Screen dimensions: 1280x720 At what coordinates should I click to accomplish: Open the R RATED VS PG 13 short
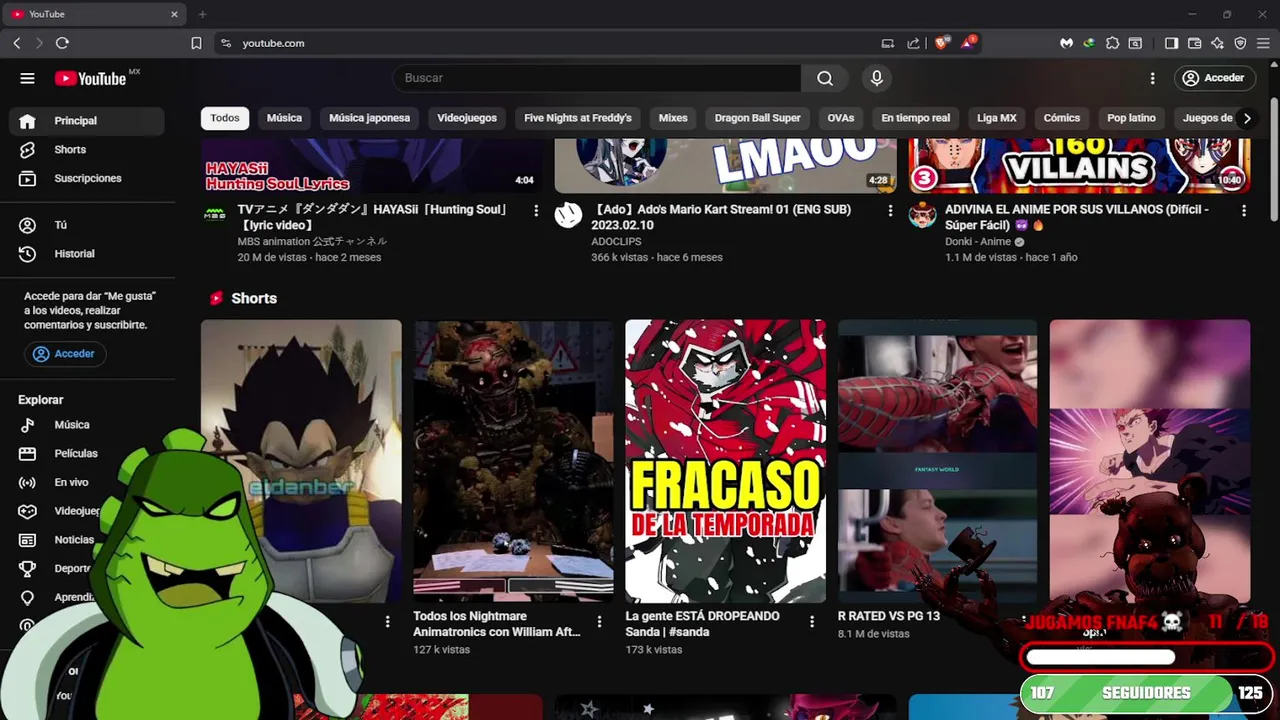(x=938, y=461)
